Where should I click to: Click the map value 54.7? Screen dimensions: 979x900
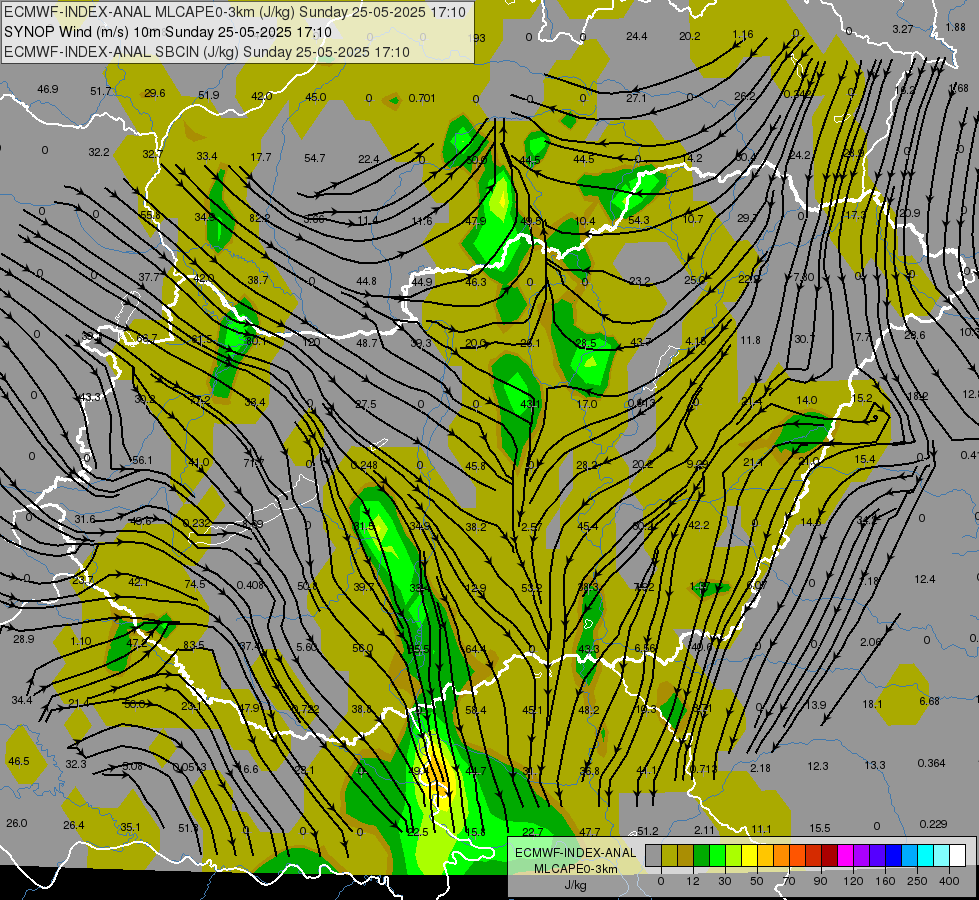tap(315, 158)
